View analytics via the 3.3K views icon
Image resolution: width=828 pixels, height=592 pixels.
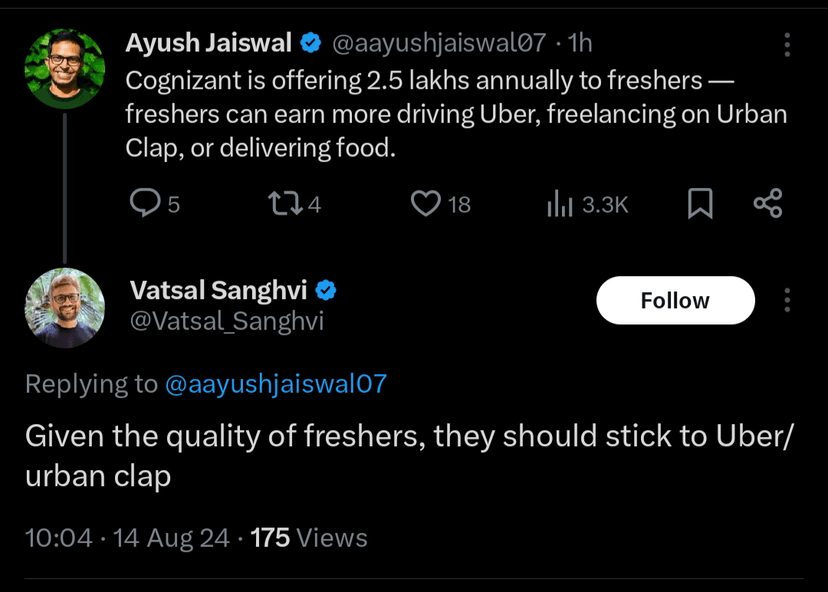(560, 204)
